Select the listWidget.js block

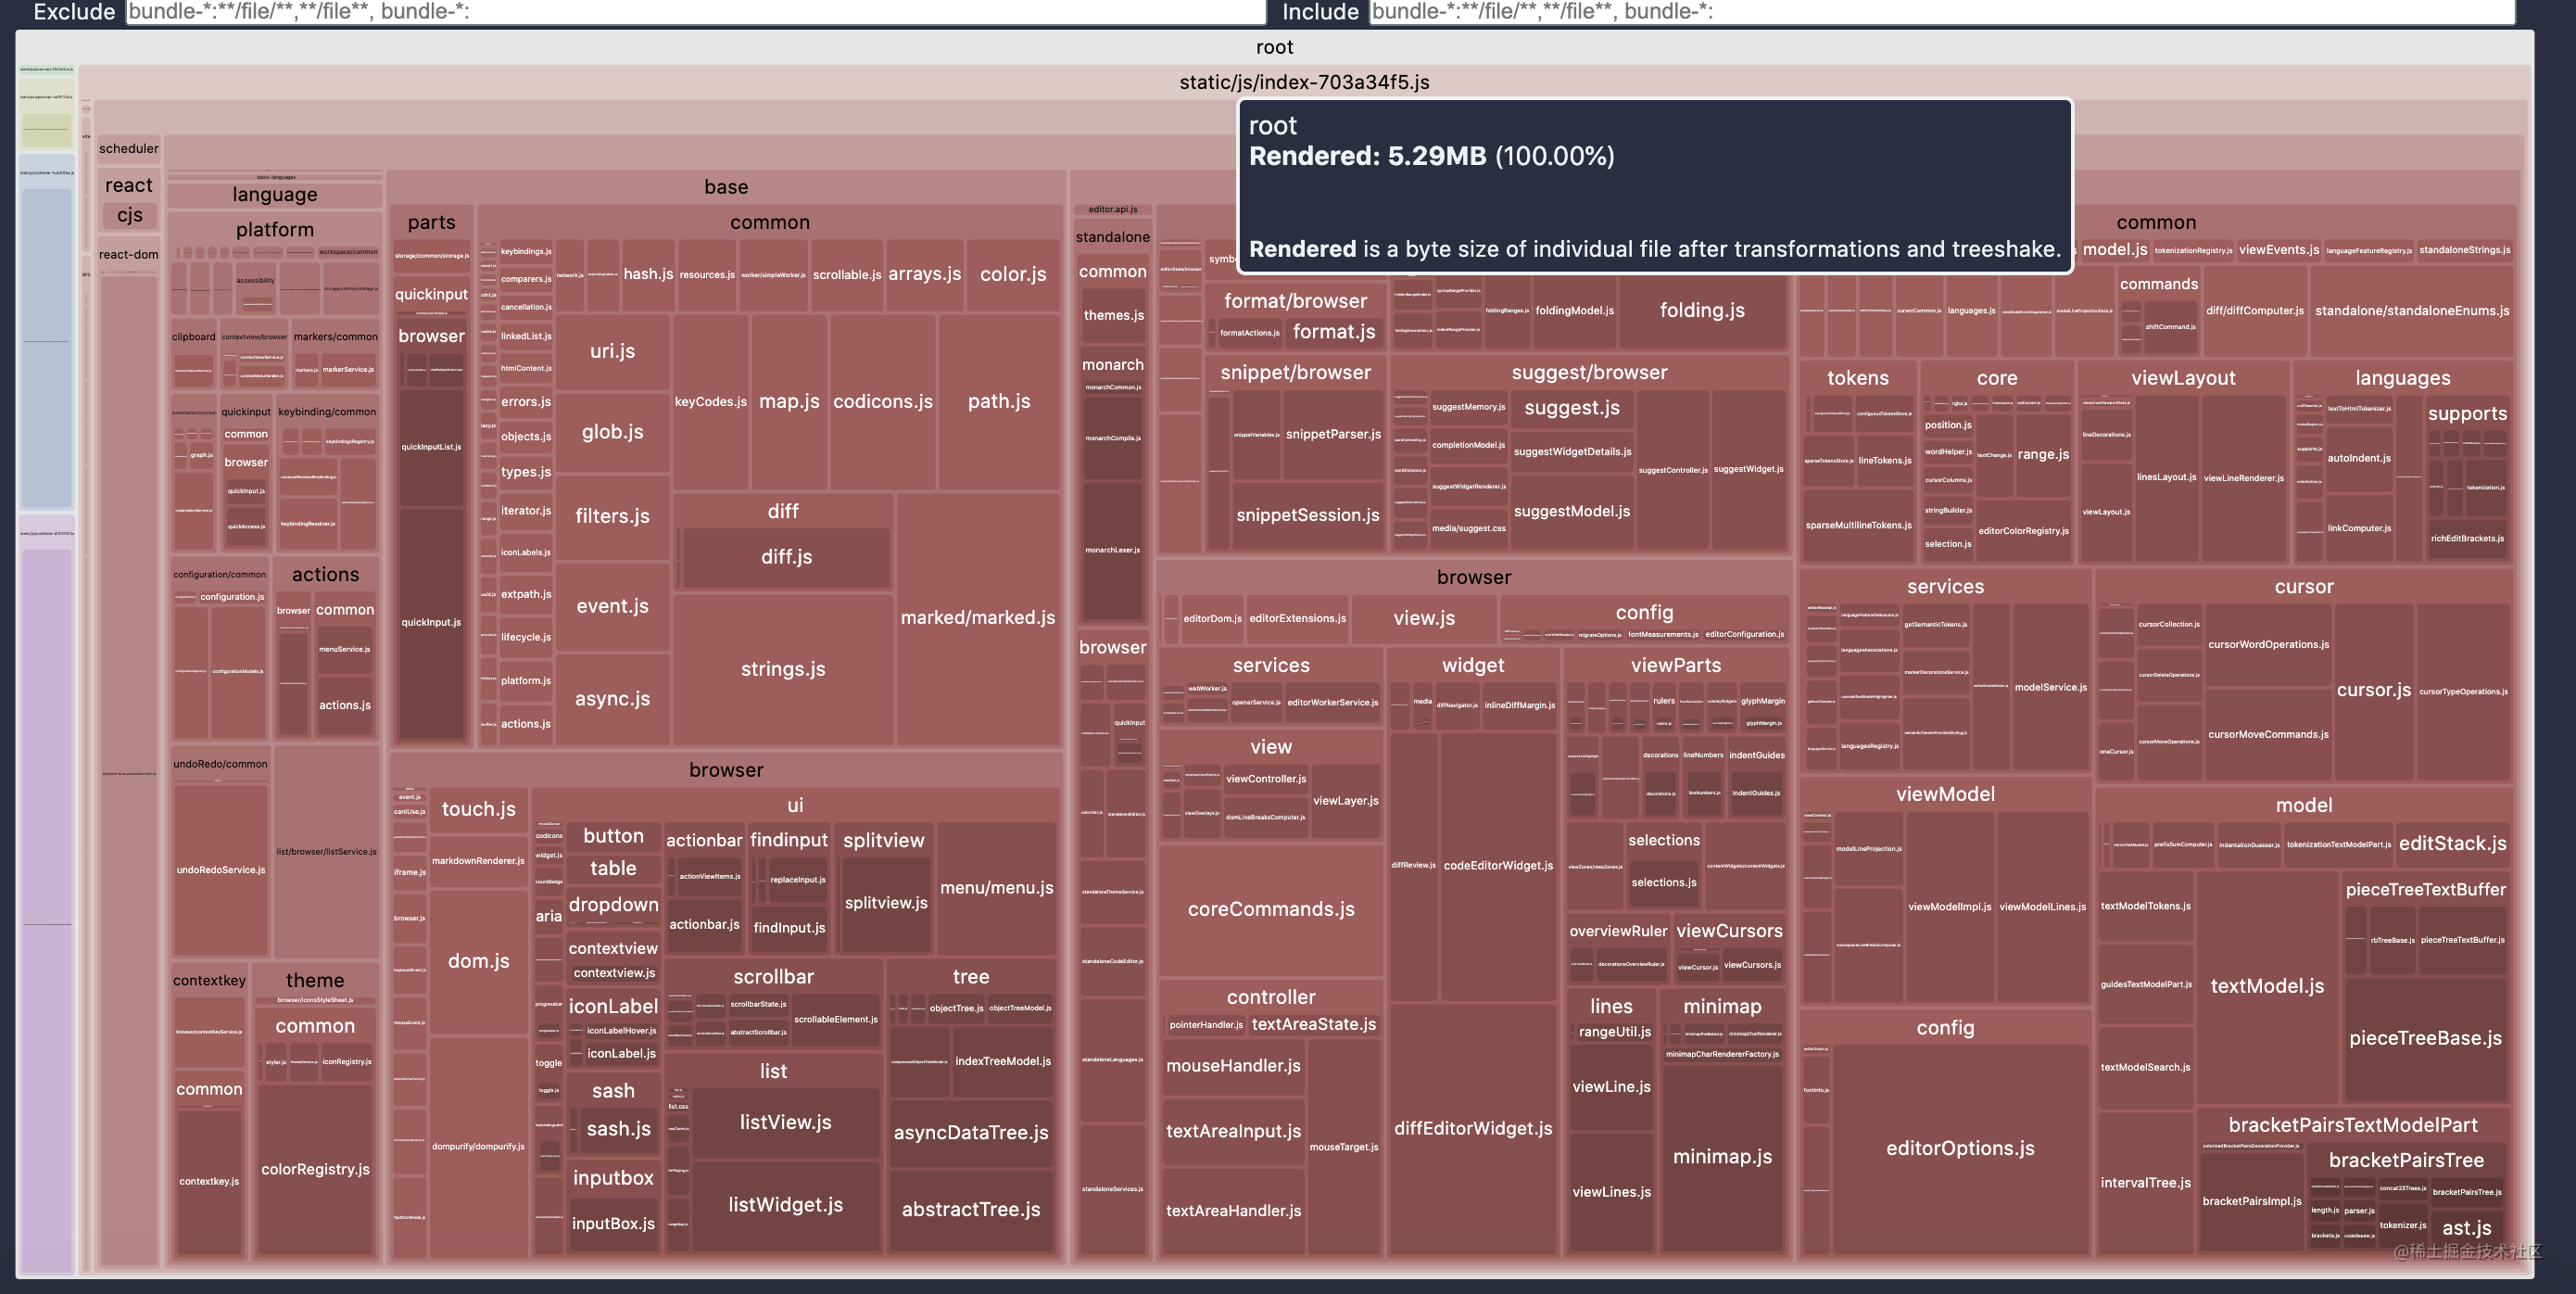click(x=785, y=1205)
